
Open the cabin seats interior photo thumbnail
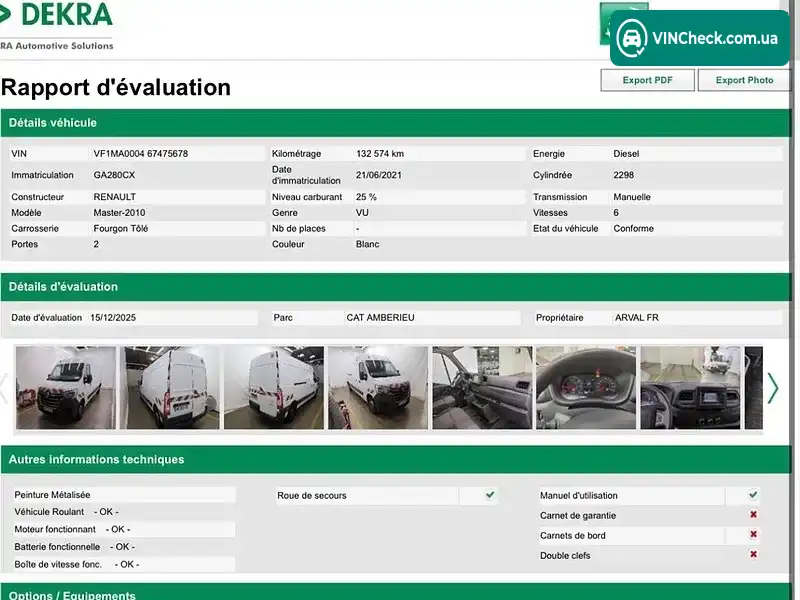[482, 388]
